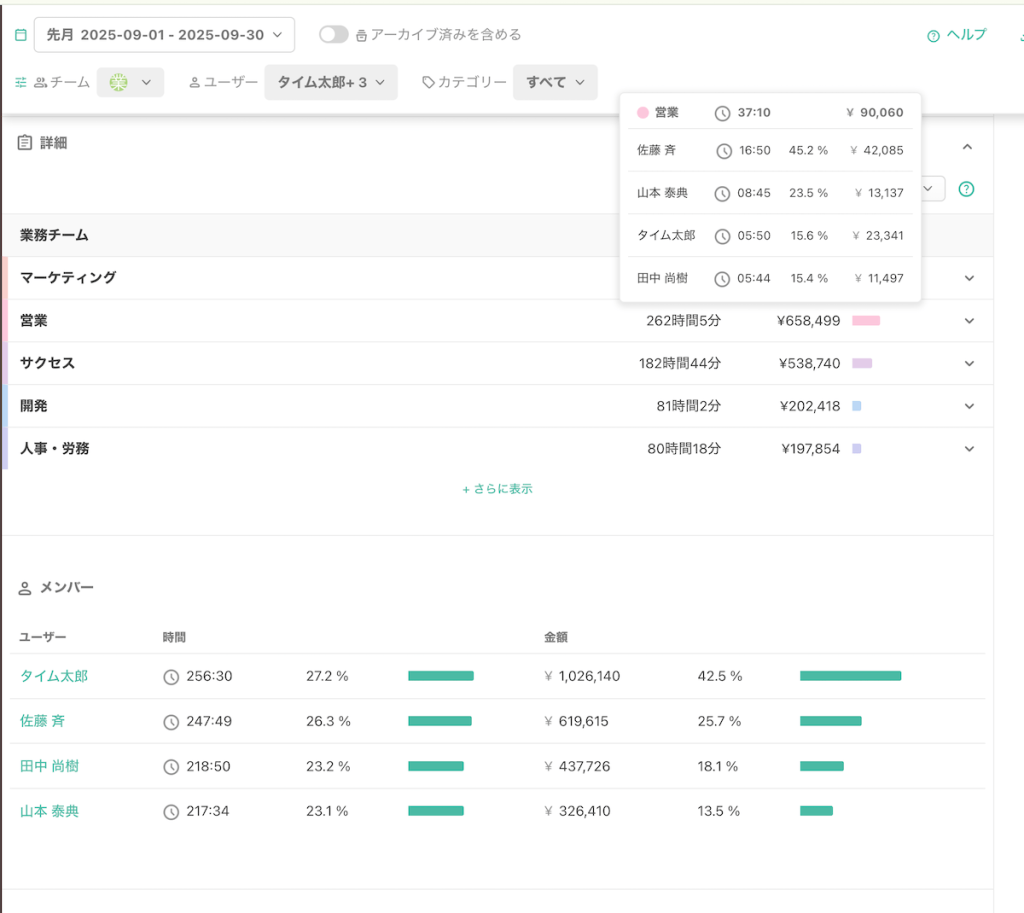Click the clock icon beside 256:30
The image size is (1024, 913).
171,677
